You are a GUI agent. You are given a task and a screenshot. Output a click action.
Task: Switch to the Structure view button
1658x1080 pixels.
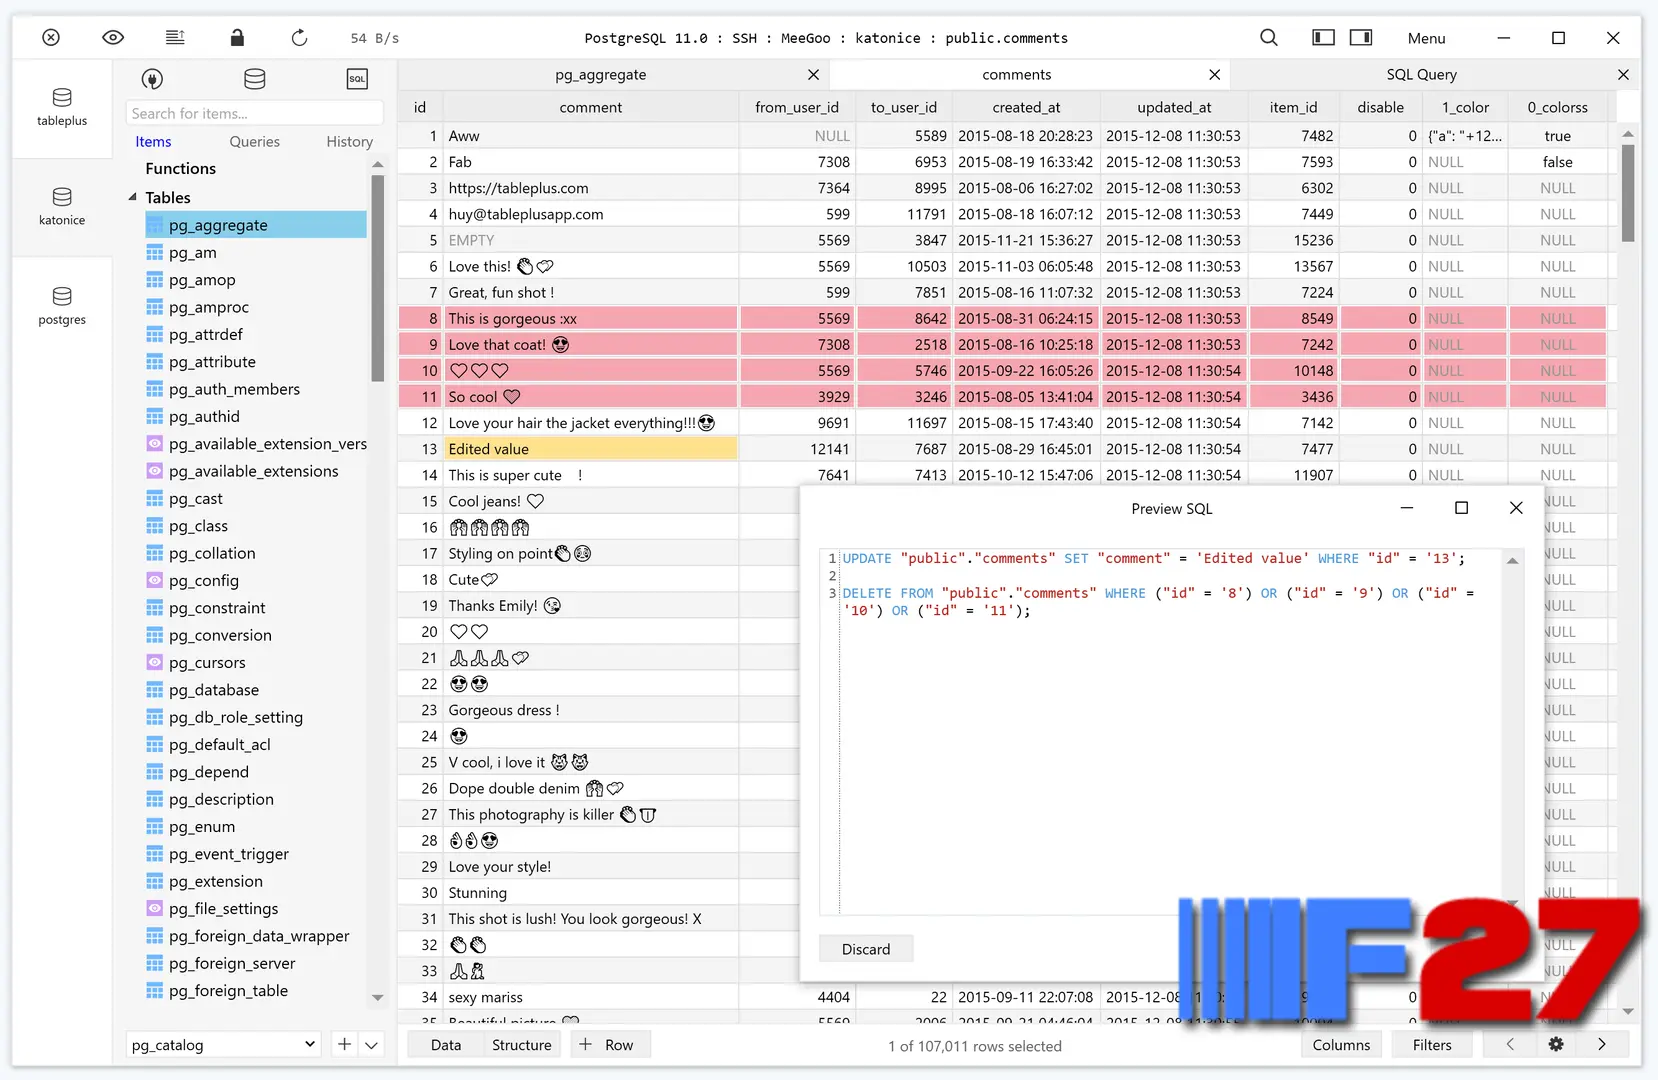522,1045
